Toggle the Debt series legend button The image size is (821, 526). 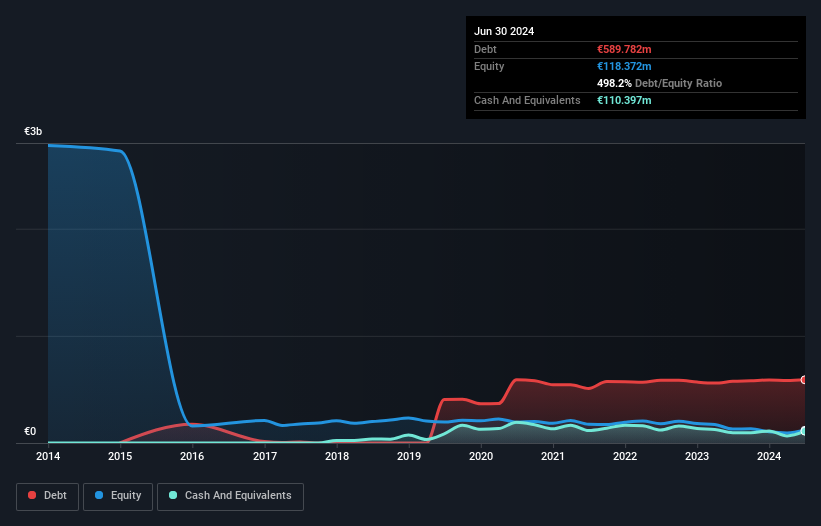pos(48,496)
